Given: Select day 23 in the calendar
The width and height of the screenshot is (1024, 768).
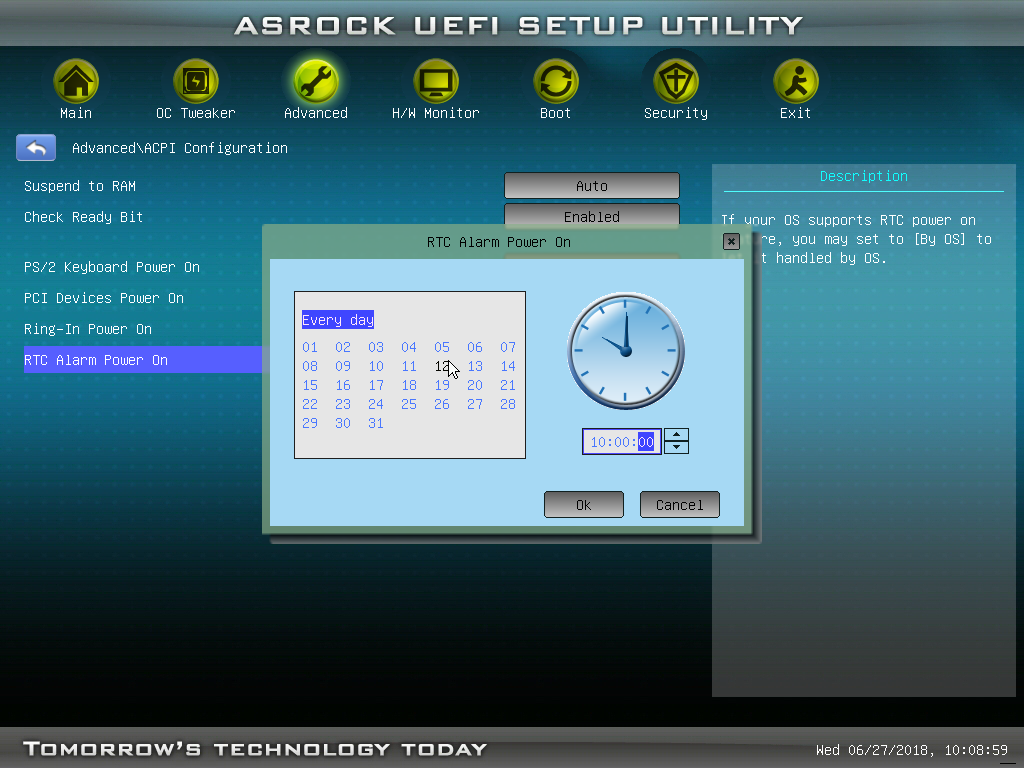Looking at the screenshot, I should (x=343, y=404).
